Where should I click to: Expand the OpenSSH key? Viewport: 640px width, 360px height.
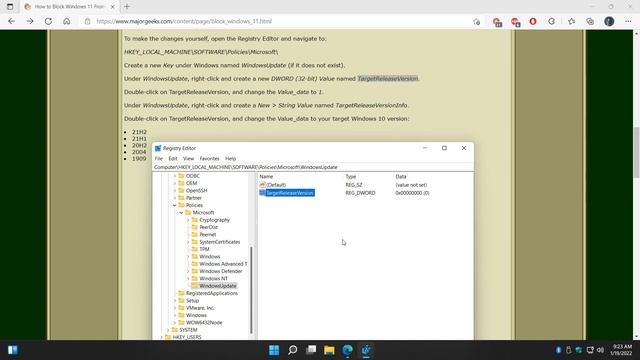pos(175,191)
